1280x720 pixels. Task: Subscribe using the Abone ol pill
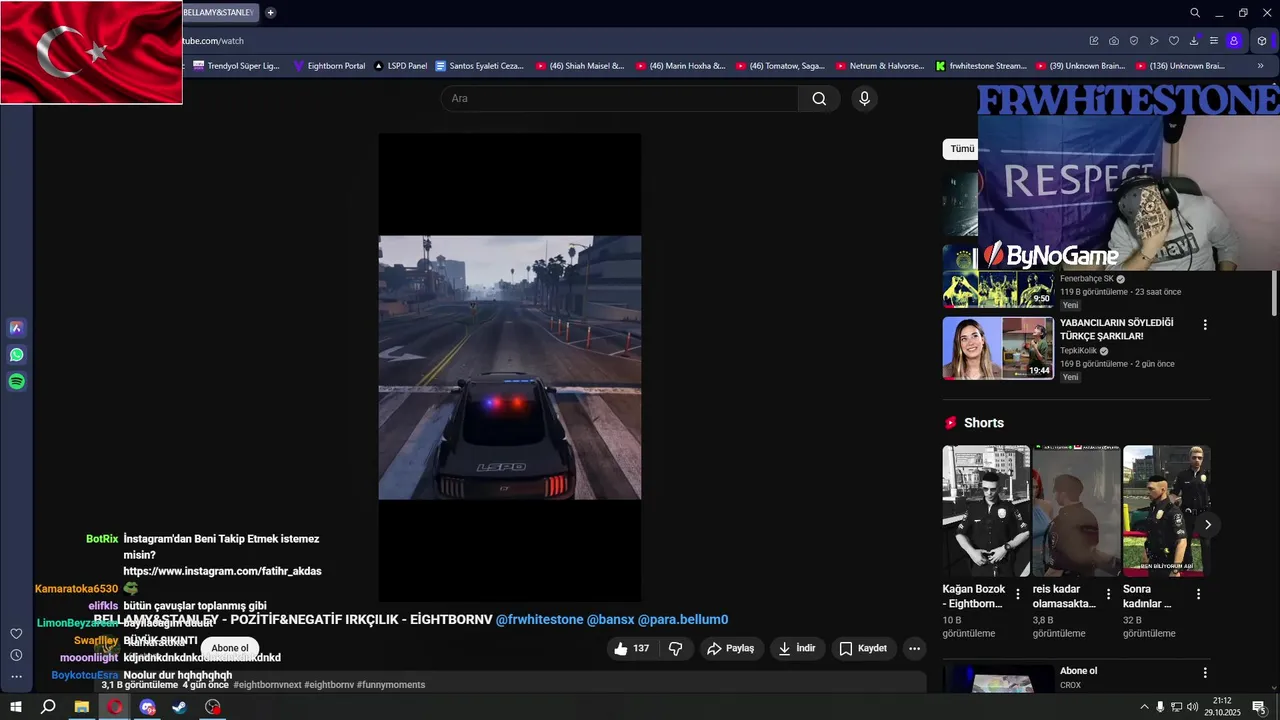[229, 648]
